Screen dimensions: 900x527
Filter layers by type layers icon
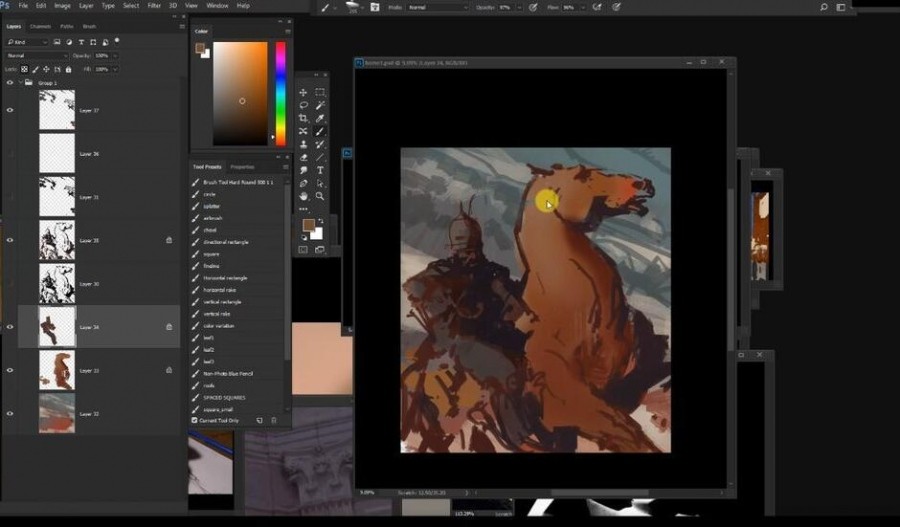click(81, 42)
